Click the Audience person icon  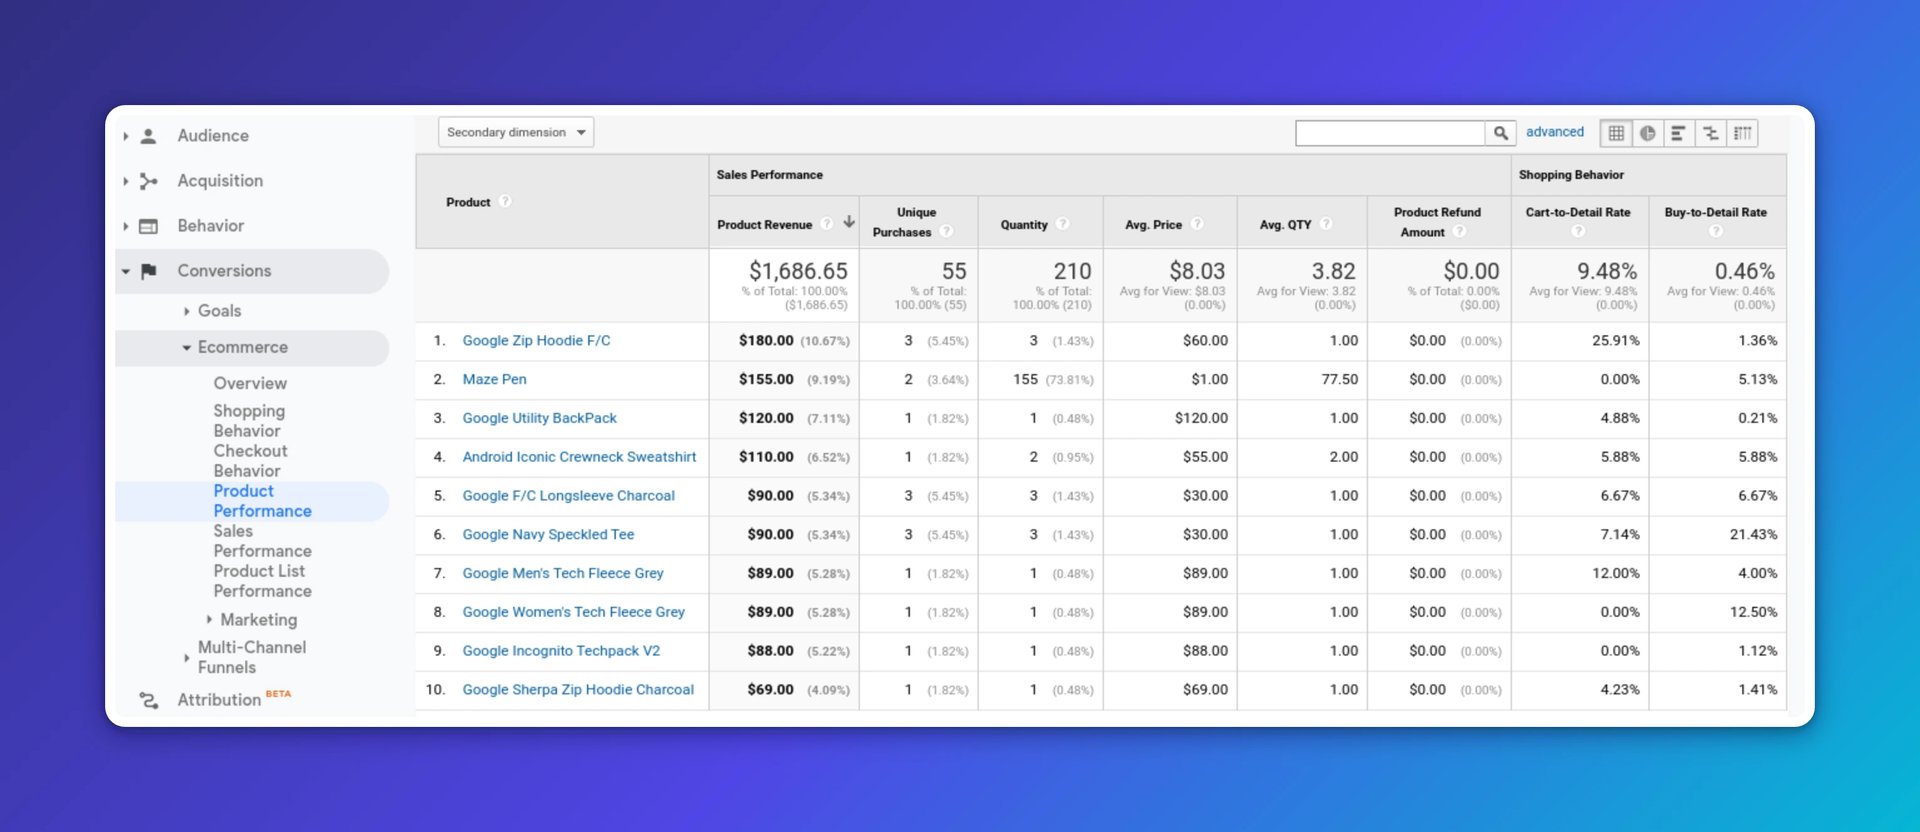(148, 136)
